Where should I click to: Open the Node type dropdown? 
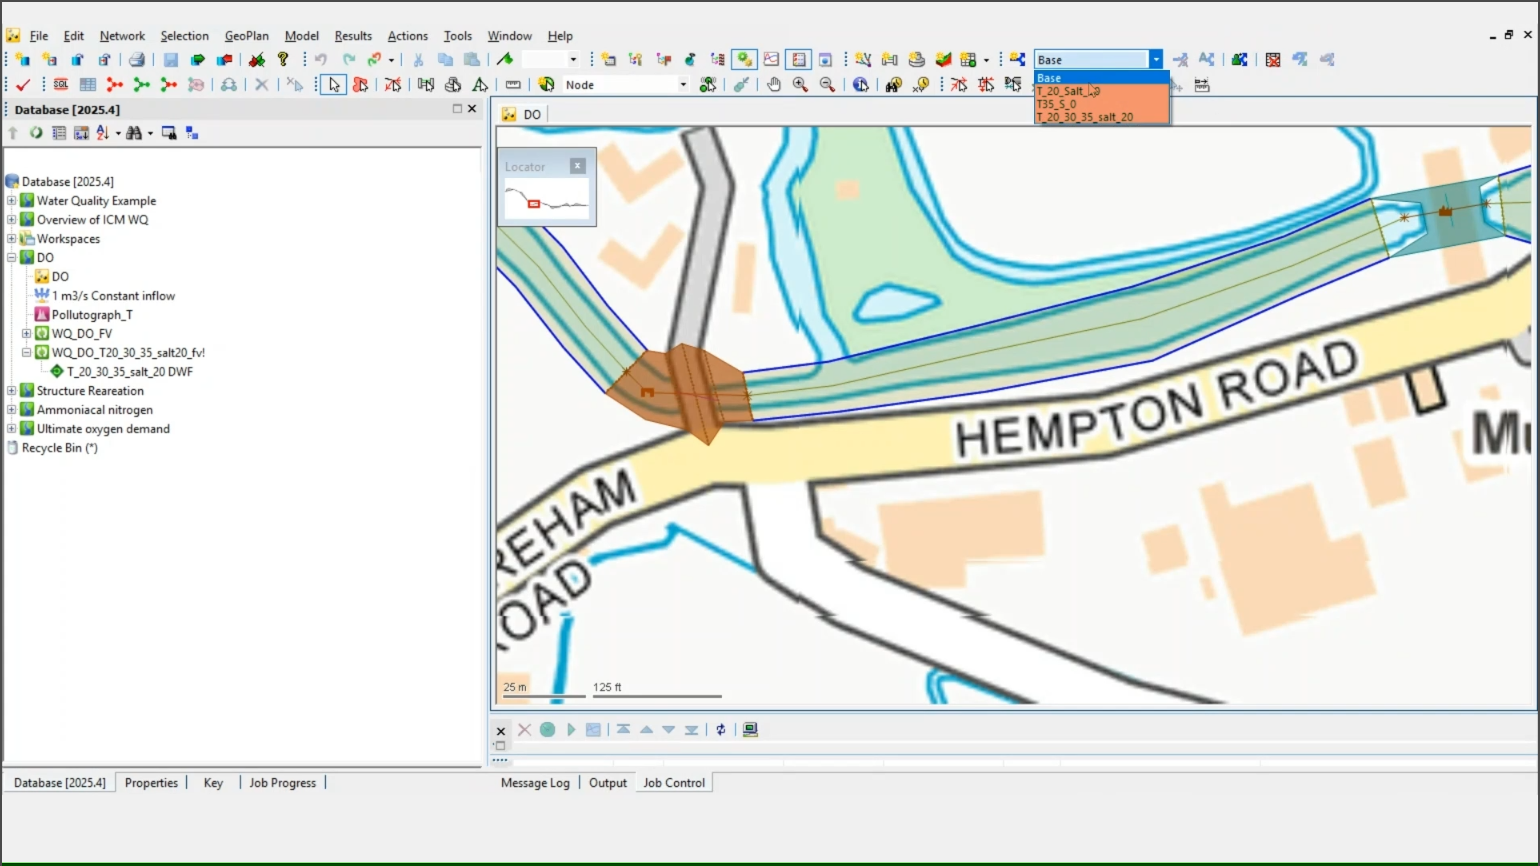pyautogui.click(x=681, y=84)
